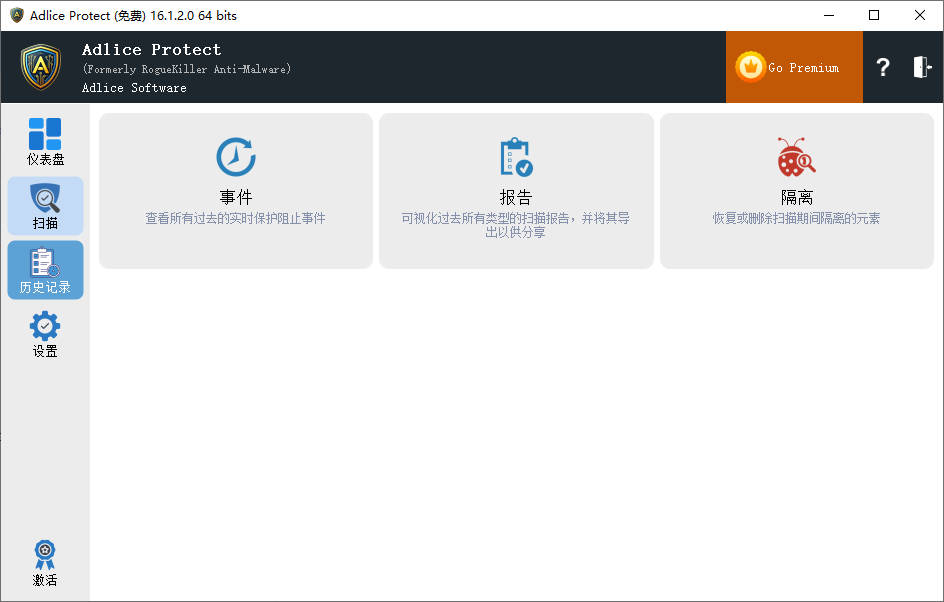Close the Adlice Protect window
Screen dimensions: 944x602
coord(919,15)
